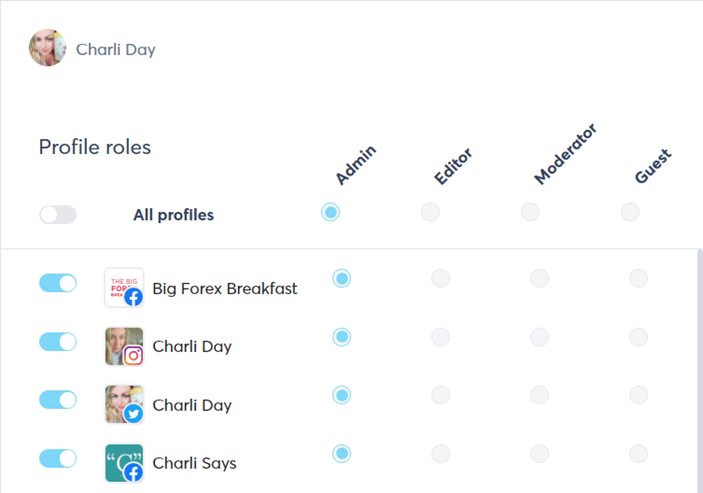
Task: Turn off the Charli Says profile toggle
Action: 58,459
